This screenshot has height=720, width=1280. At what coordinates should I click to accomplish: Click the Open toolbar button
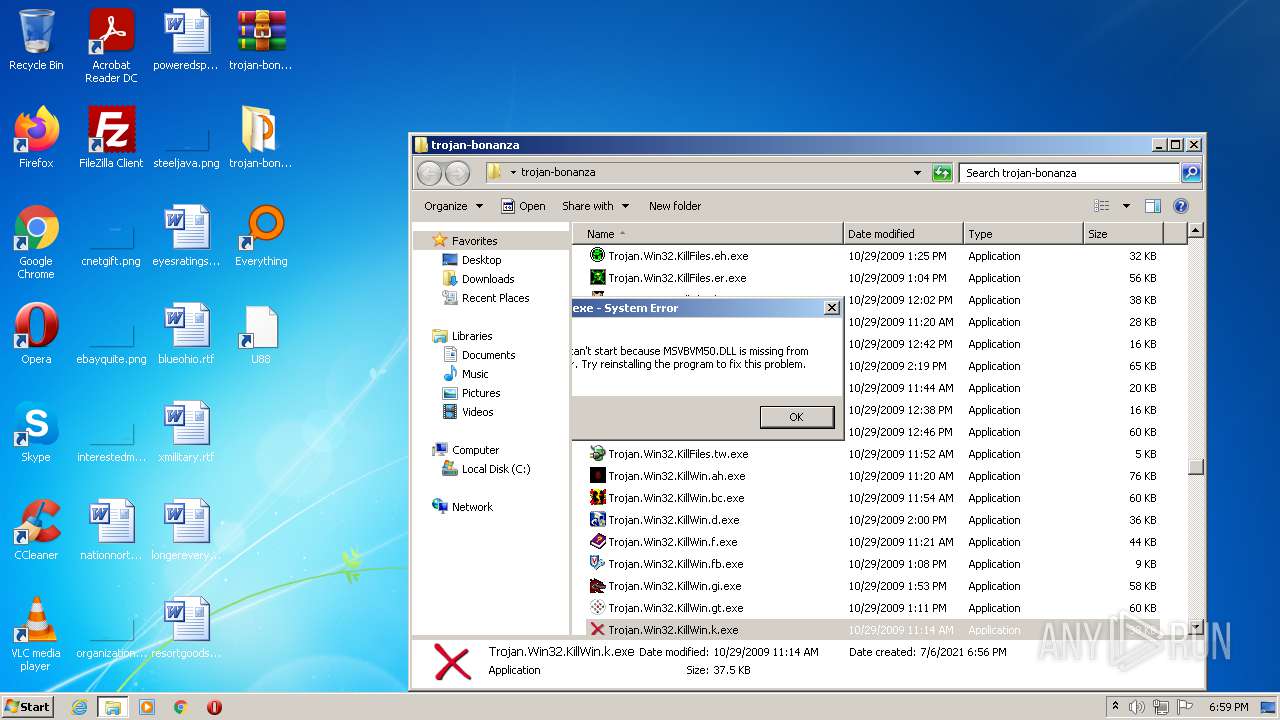[523, 206]
